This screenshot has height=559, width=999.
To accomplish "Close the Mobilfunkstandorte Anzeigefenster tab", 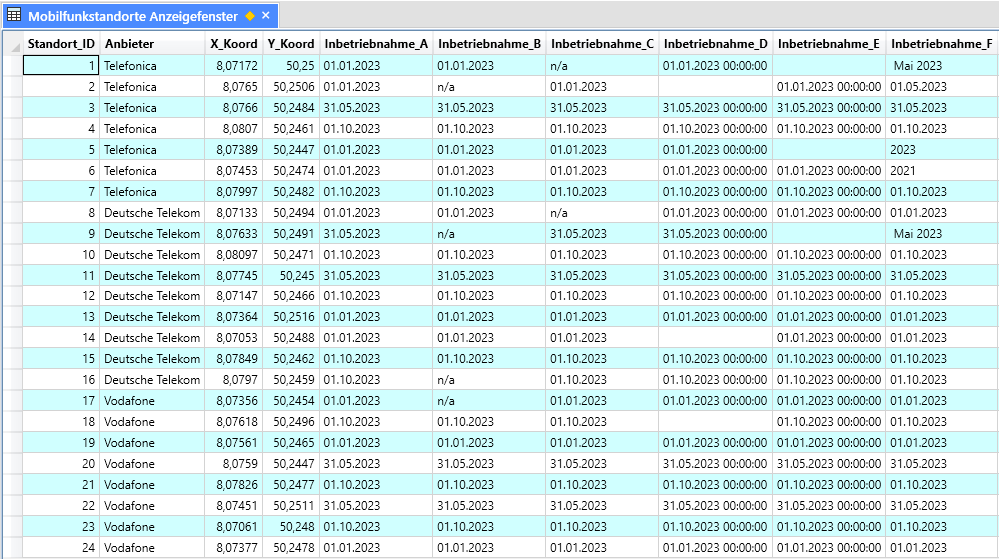I will click(266, 15).
